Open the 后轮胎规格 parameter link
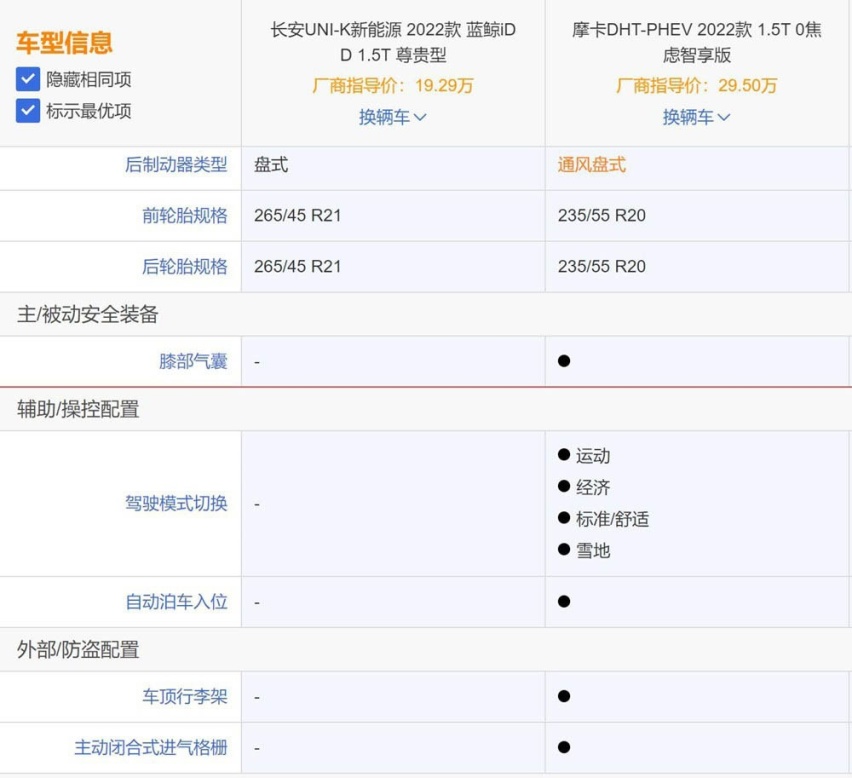The height and width of the screenshot is (778, 852). pos(185,266)
